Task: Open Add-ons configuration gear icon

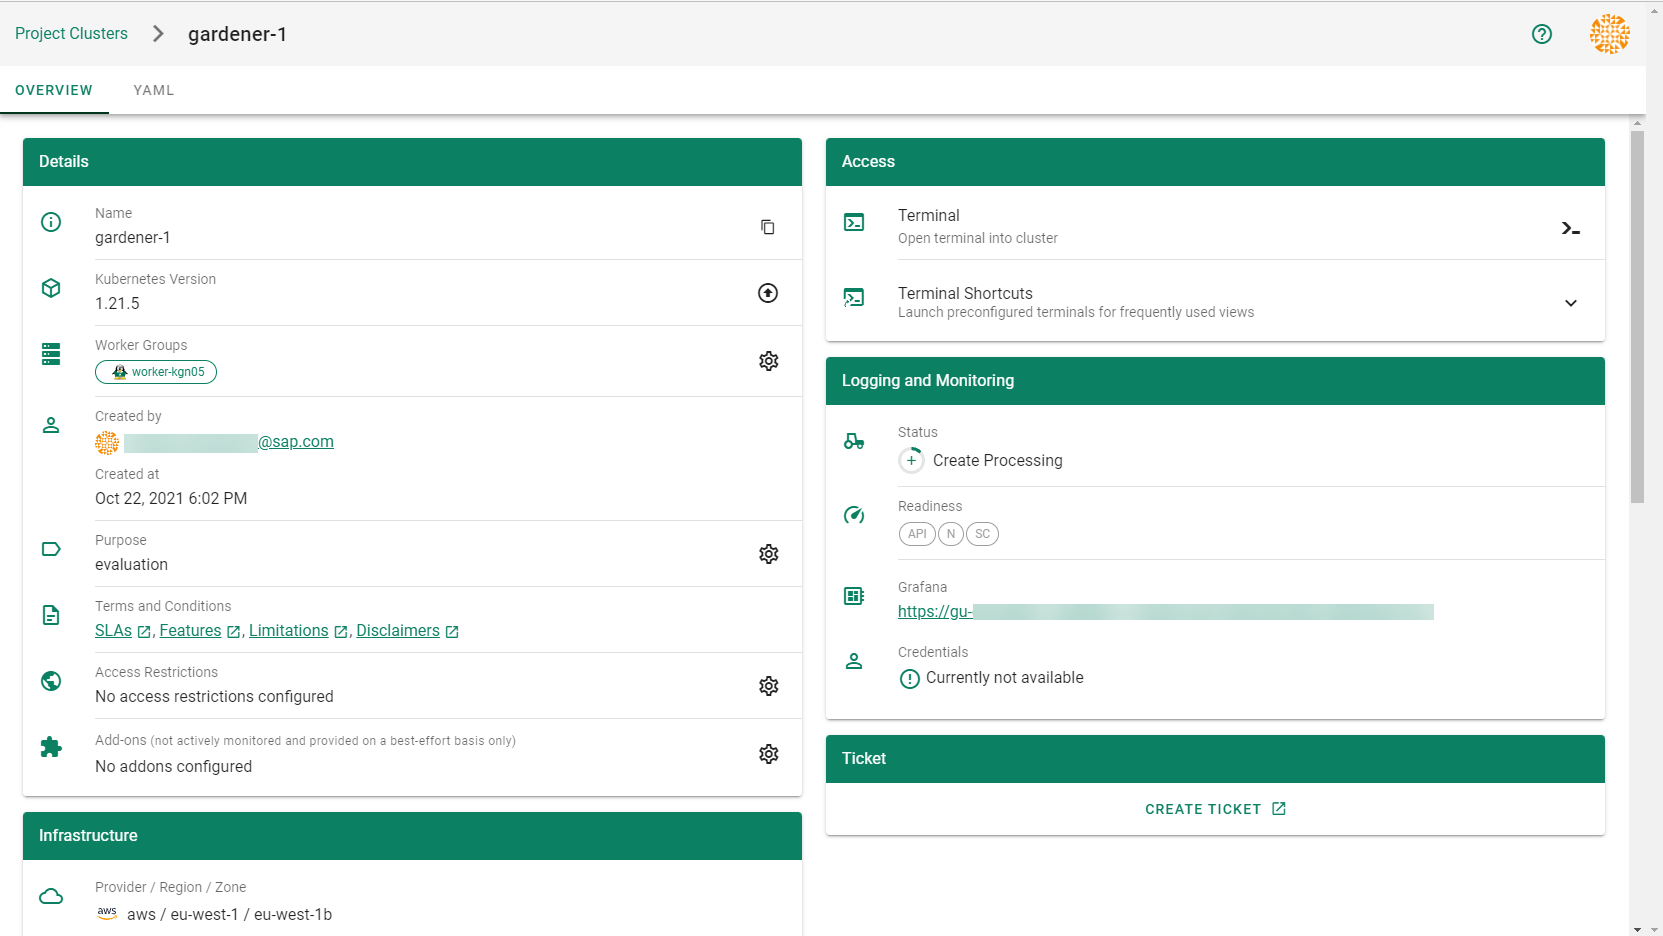Action: (x=768, y=754)
